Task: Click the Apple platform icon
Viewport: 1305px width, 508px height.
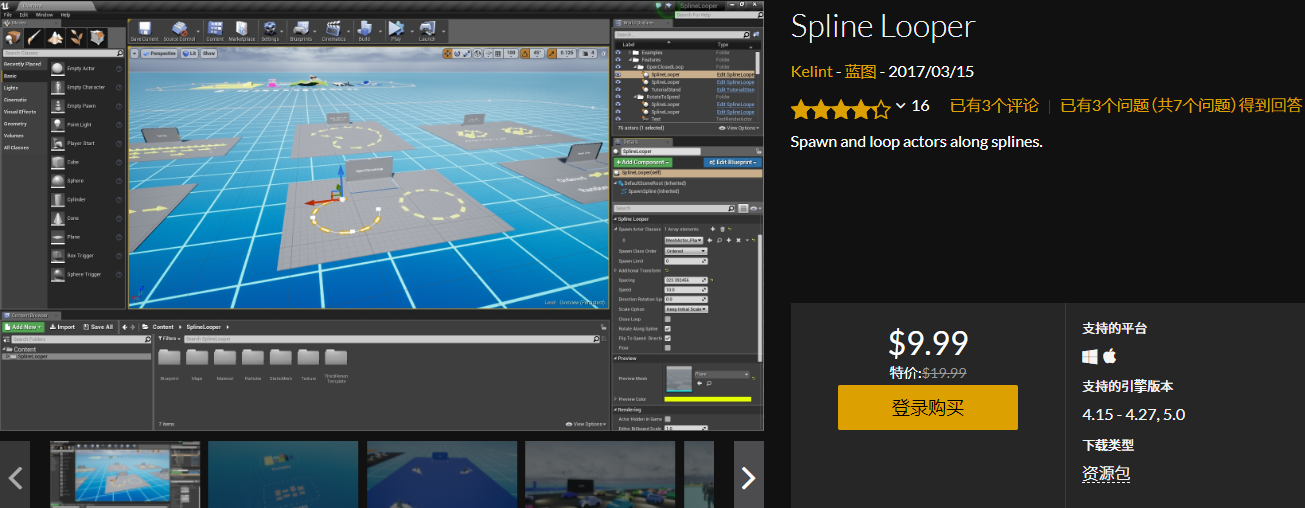Action: [1109, 356]
